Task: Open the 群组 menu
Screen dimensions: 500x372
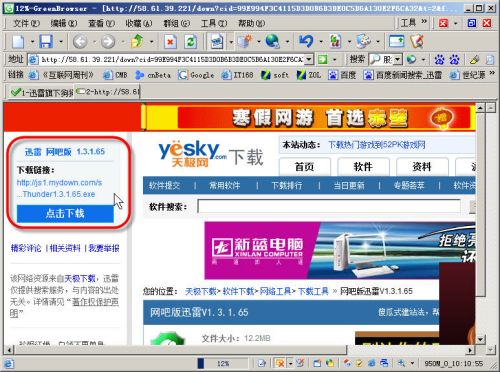Action: (176, 23)
